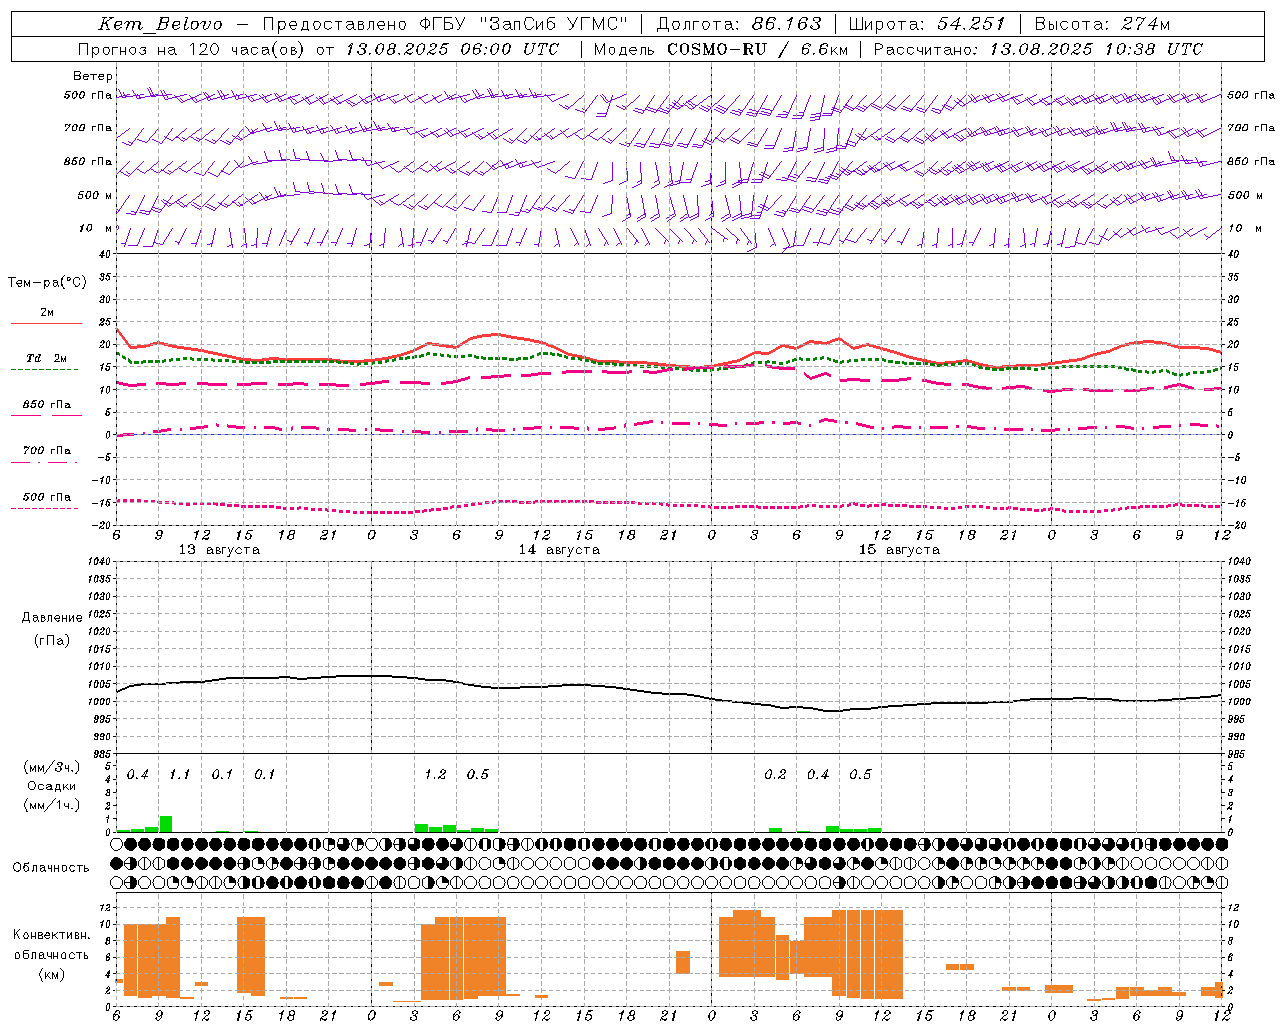Click the Конвективн. convective cloud label

tap(51, 935)
